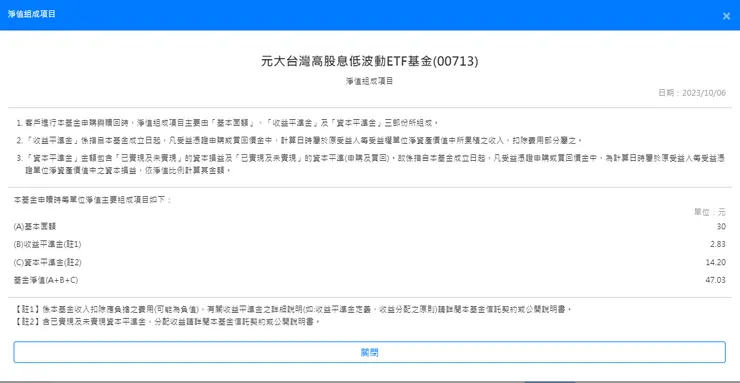Click the 淨值組成項目 header label in blue bar
This screenshot has width=740, height=383.
point(32,14)
